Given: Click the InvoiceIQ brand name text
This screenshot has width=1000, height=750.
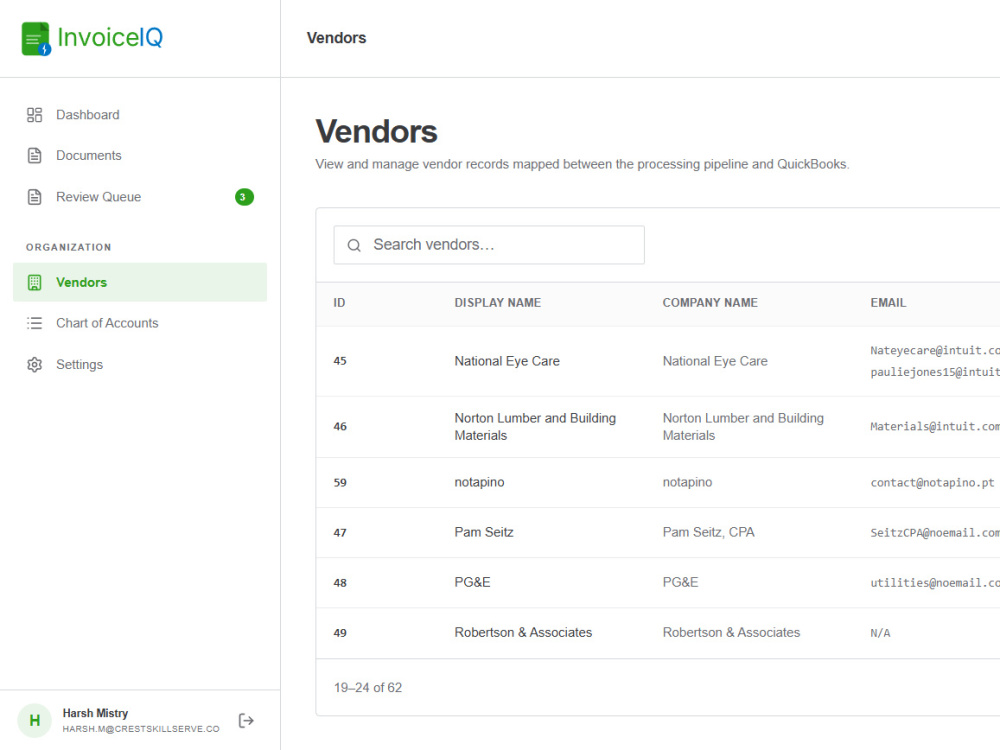Looking at the screenshot, I should coord(110,38).
